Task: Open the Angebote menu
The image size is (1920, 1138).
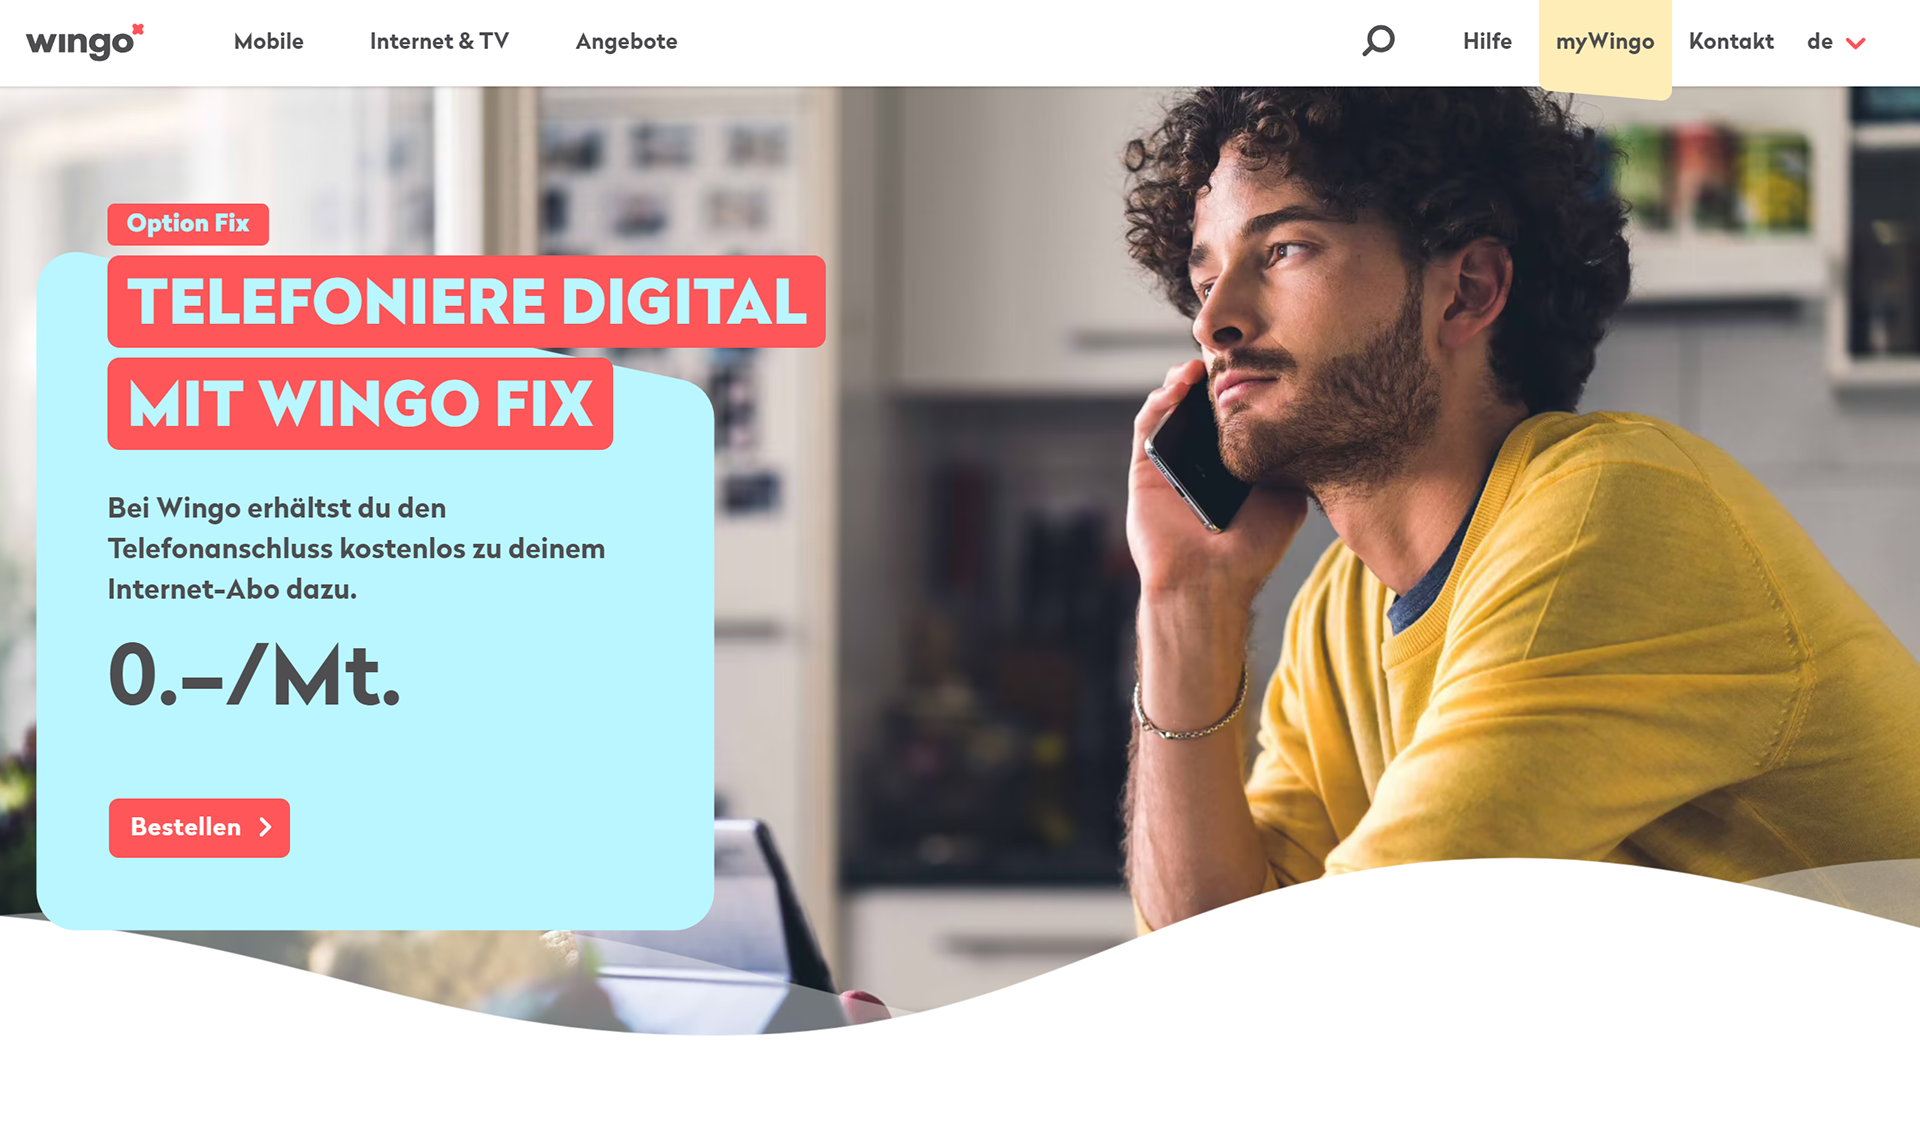Action: click(626, 42)
